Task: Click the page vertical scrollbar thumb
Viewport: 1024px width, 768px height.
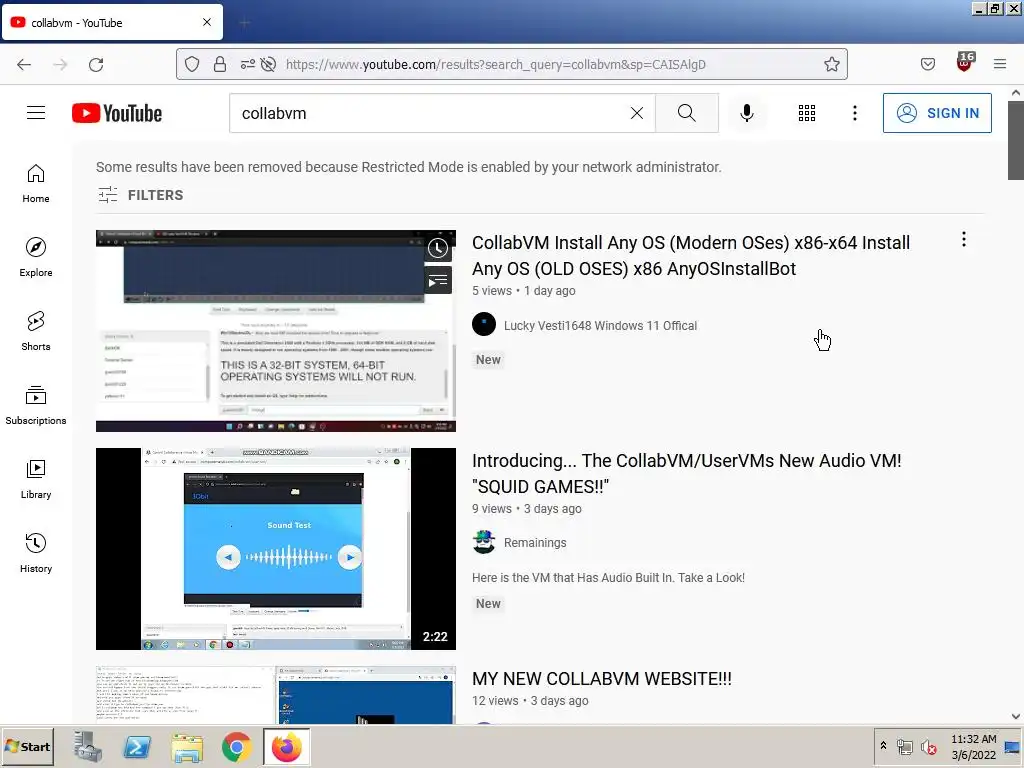Action: (x=1016, y=140)
